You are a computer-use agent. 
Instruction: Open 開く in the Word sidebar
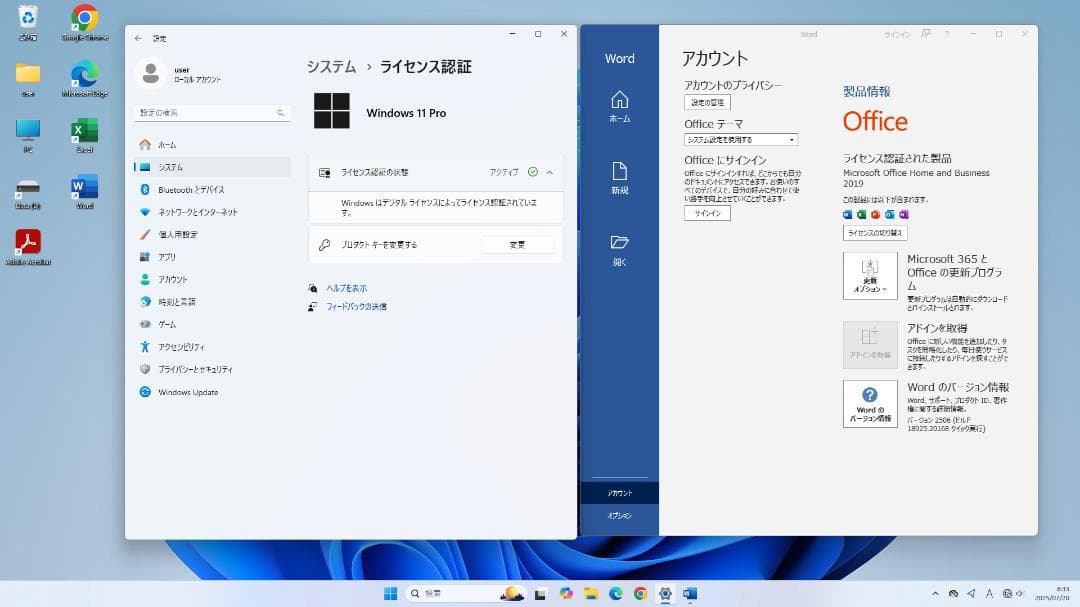[x=620, y=248]
